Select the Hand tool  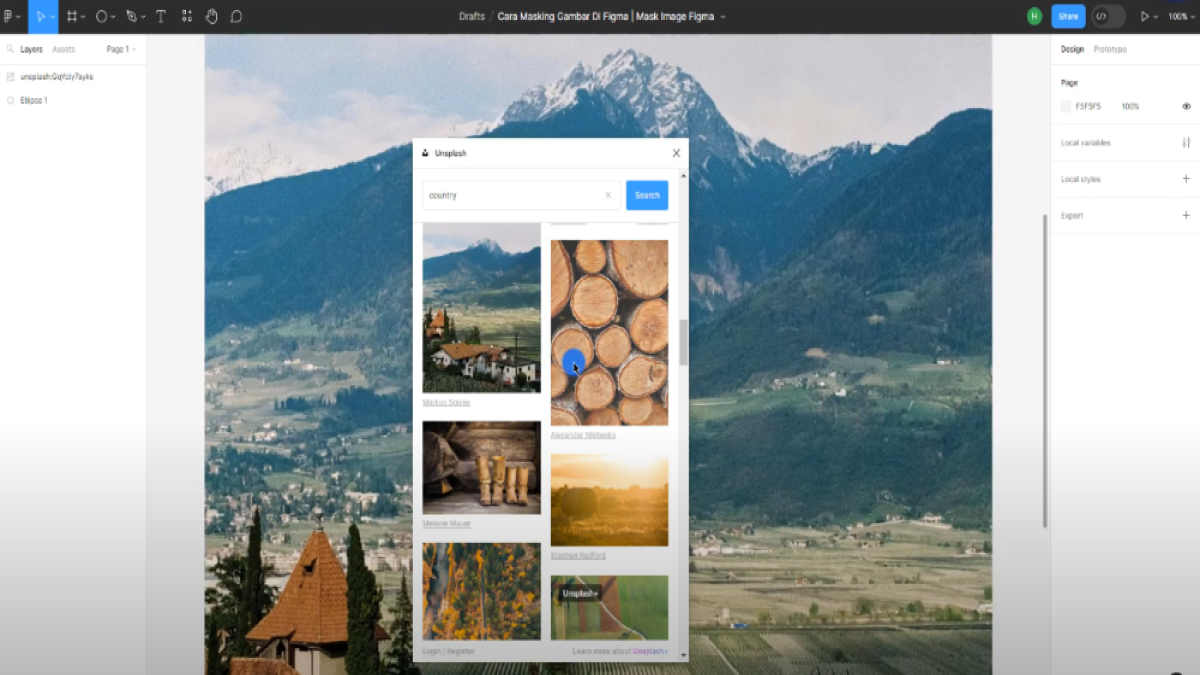(212, 16)
